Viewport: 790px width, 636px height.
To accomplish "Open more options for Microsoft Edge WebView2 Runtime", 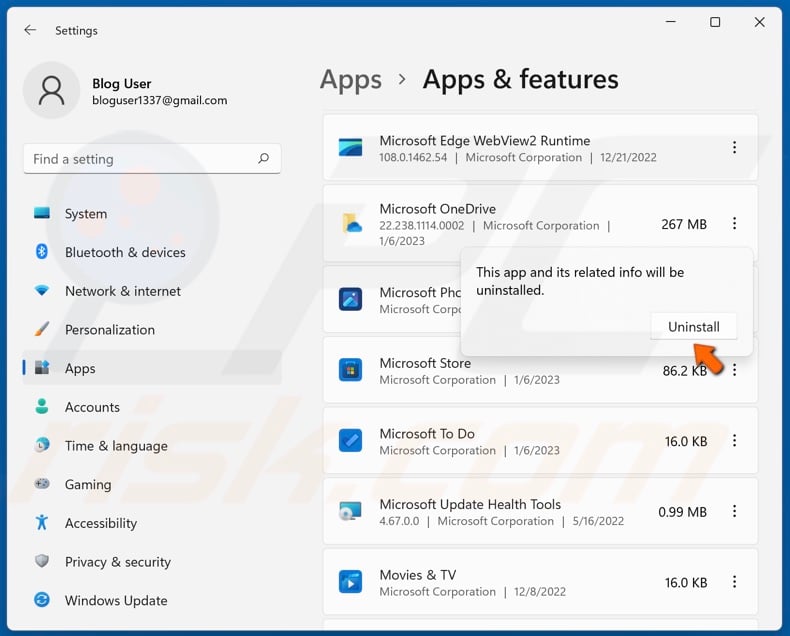I will (734, 148).
